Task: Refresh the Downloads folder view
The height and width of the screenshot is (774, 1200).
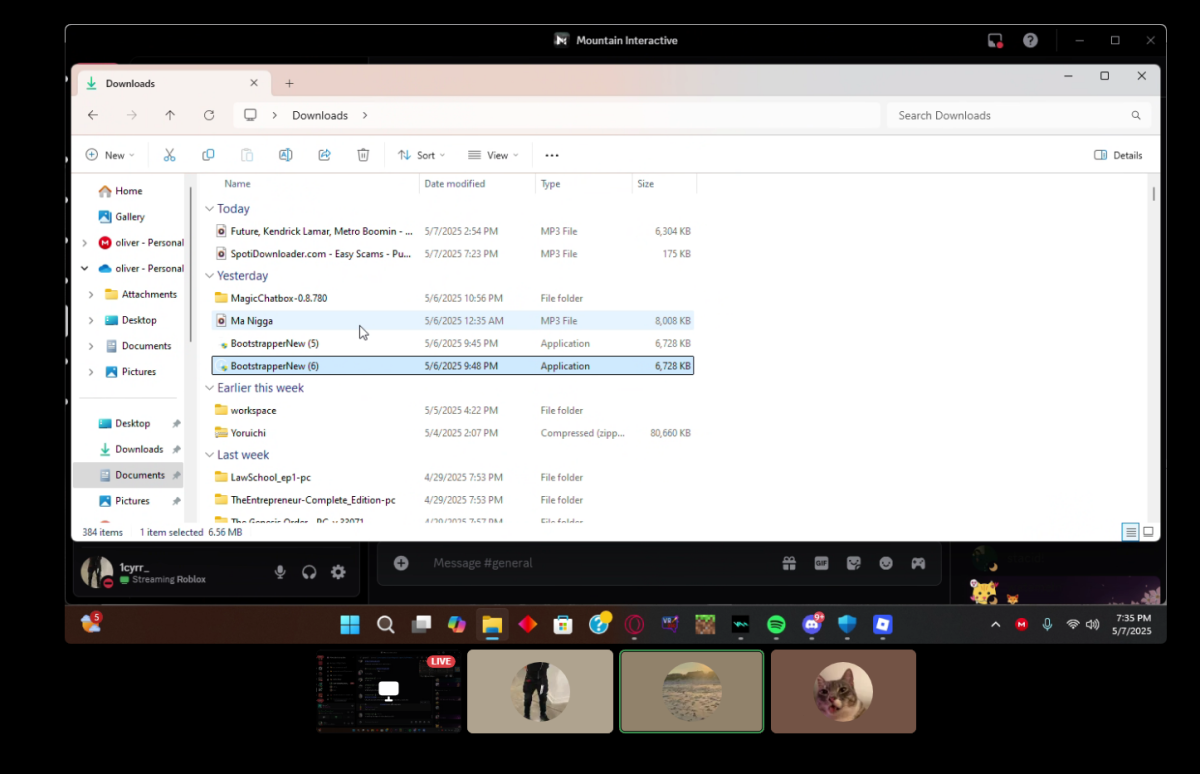Action: [x=209, y=115]
